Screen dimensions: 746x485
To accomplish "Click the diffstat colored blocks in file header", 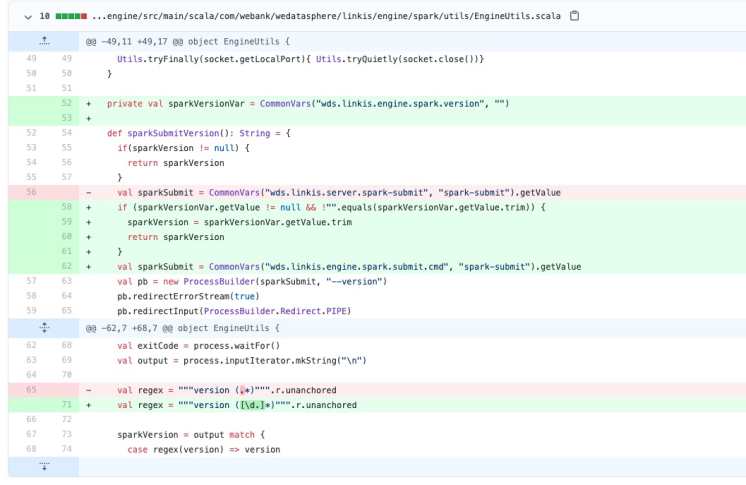I will coord(71,16).
